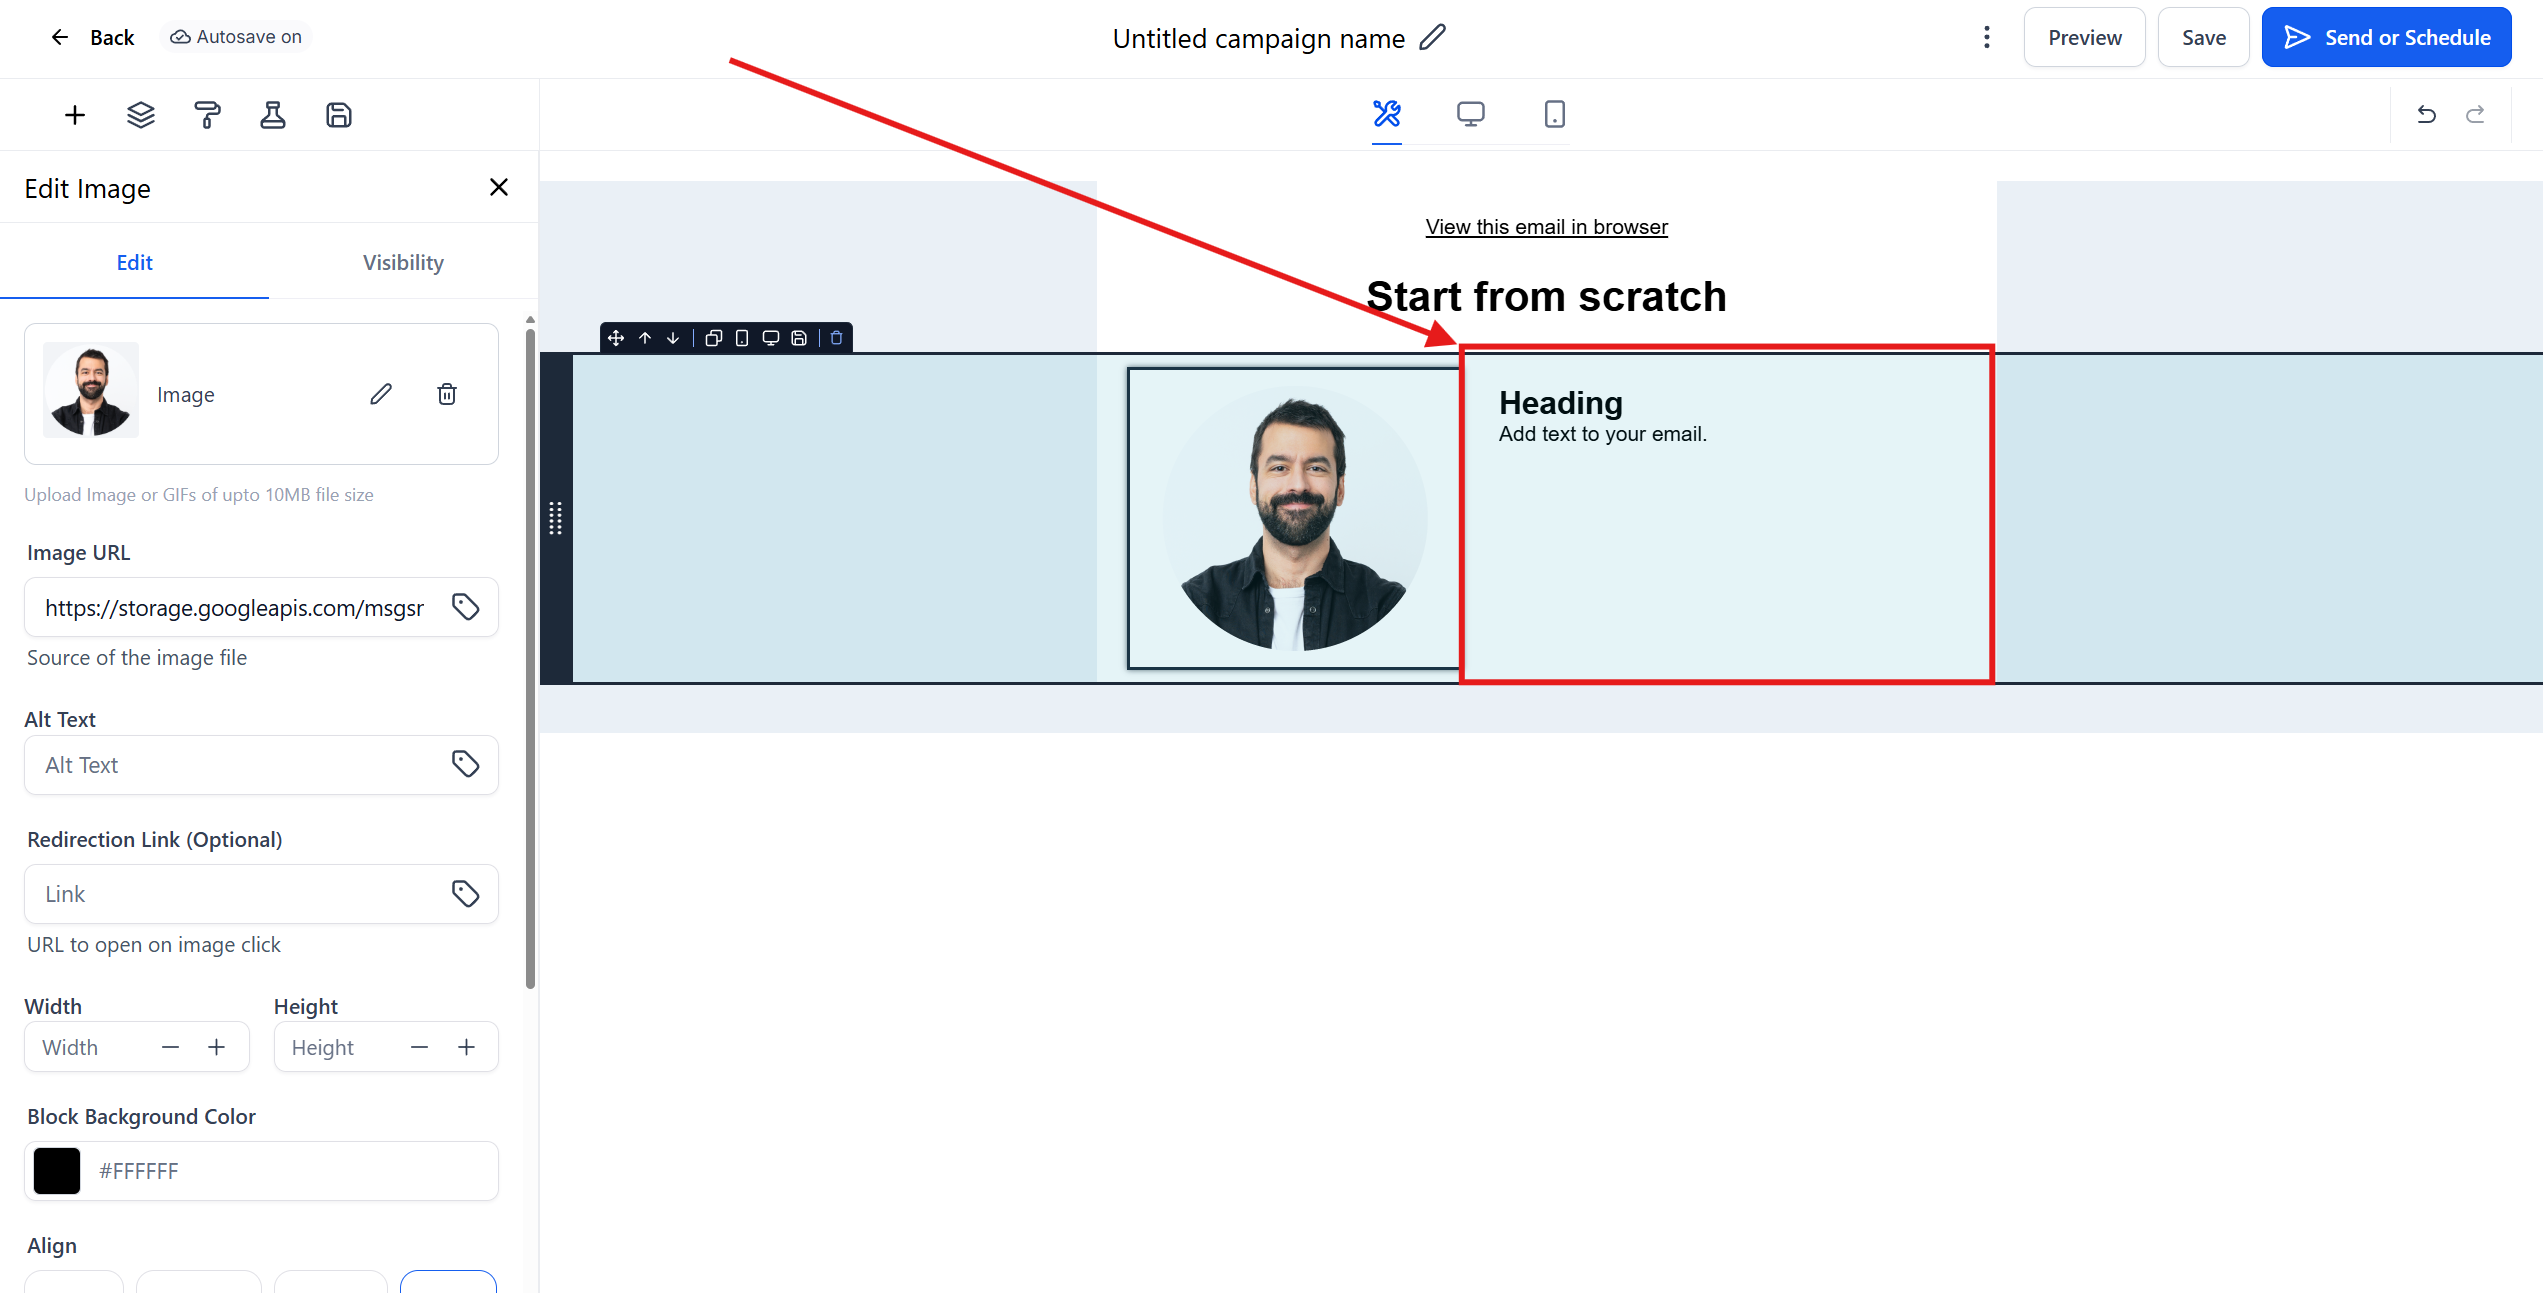Click the add block plus icon
Screen dimensions: 2543x1293
coord(75,115)
